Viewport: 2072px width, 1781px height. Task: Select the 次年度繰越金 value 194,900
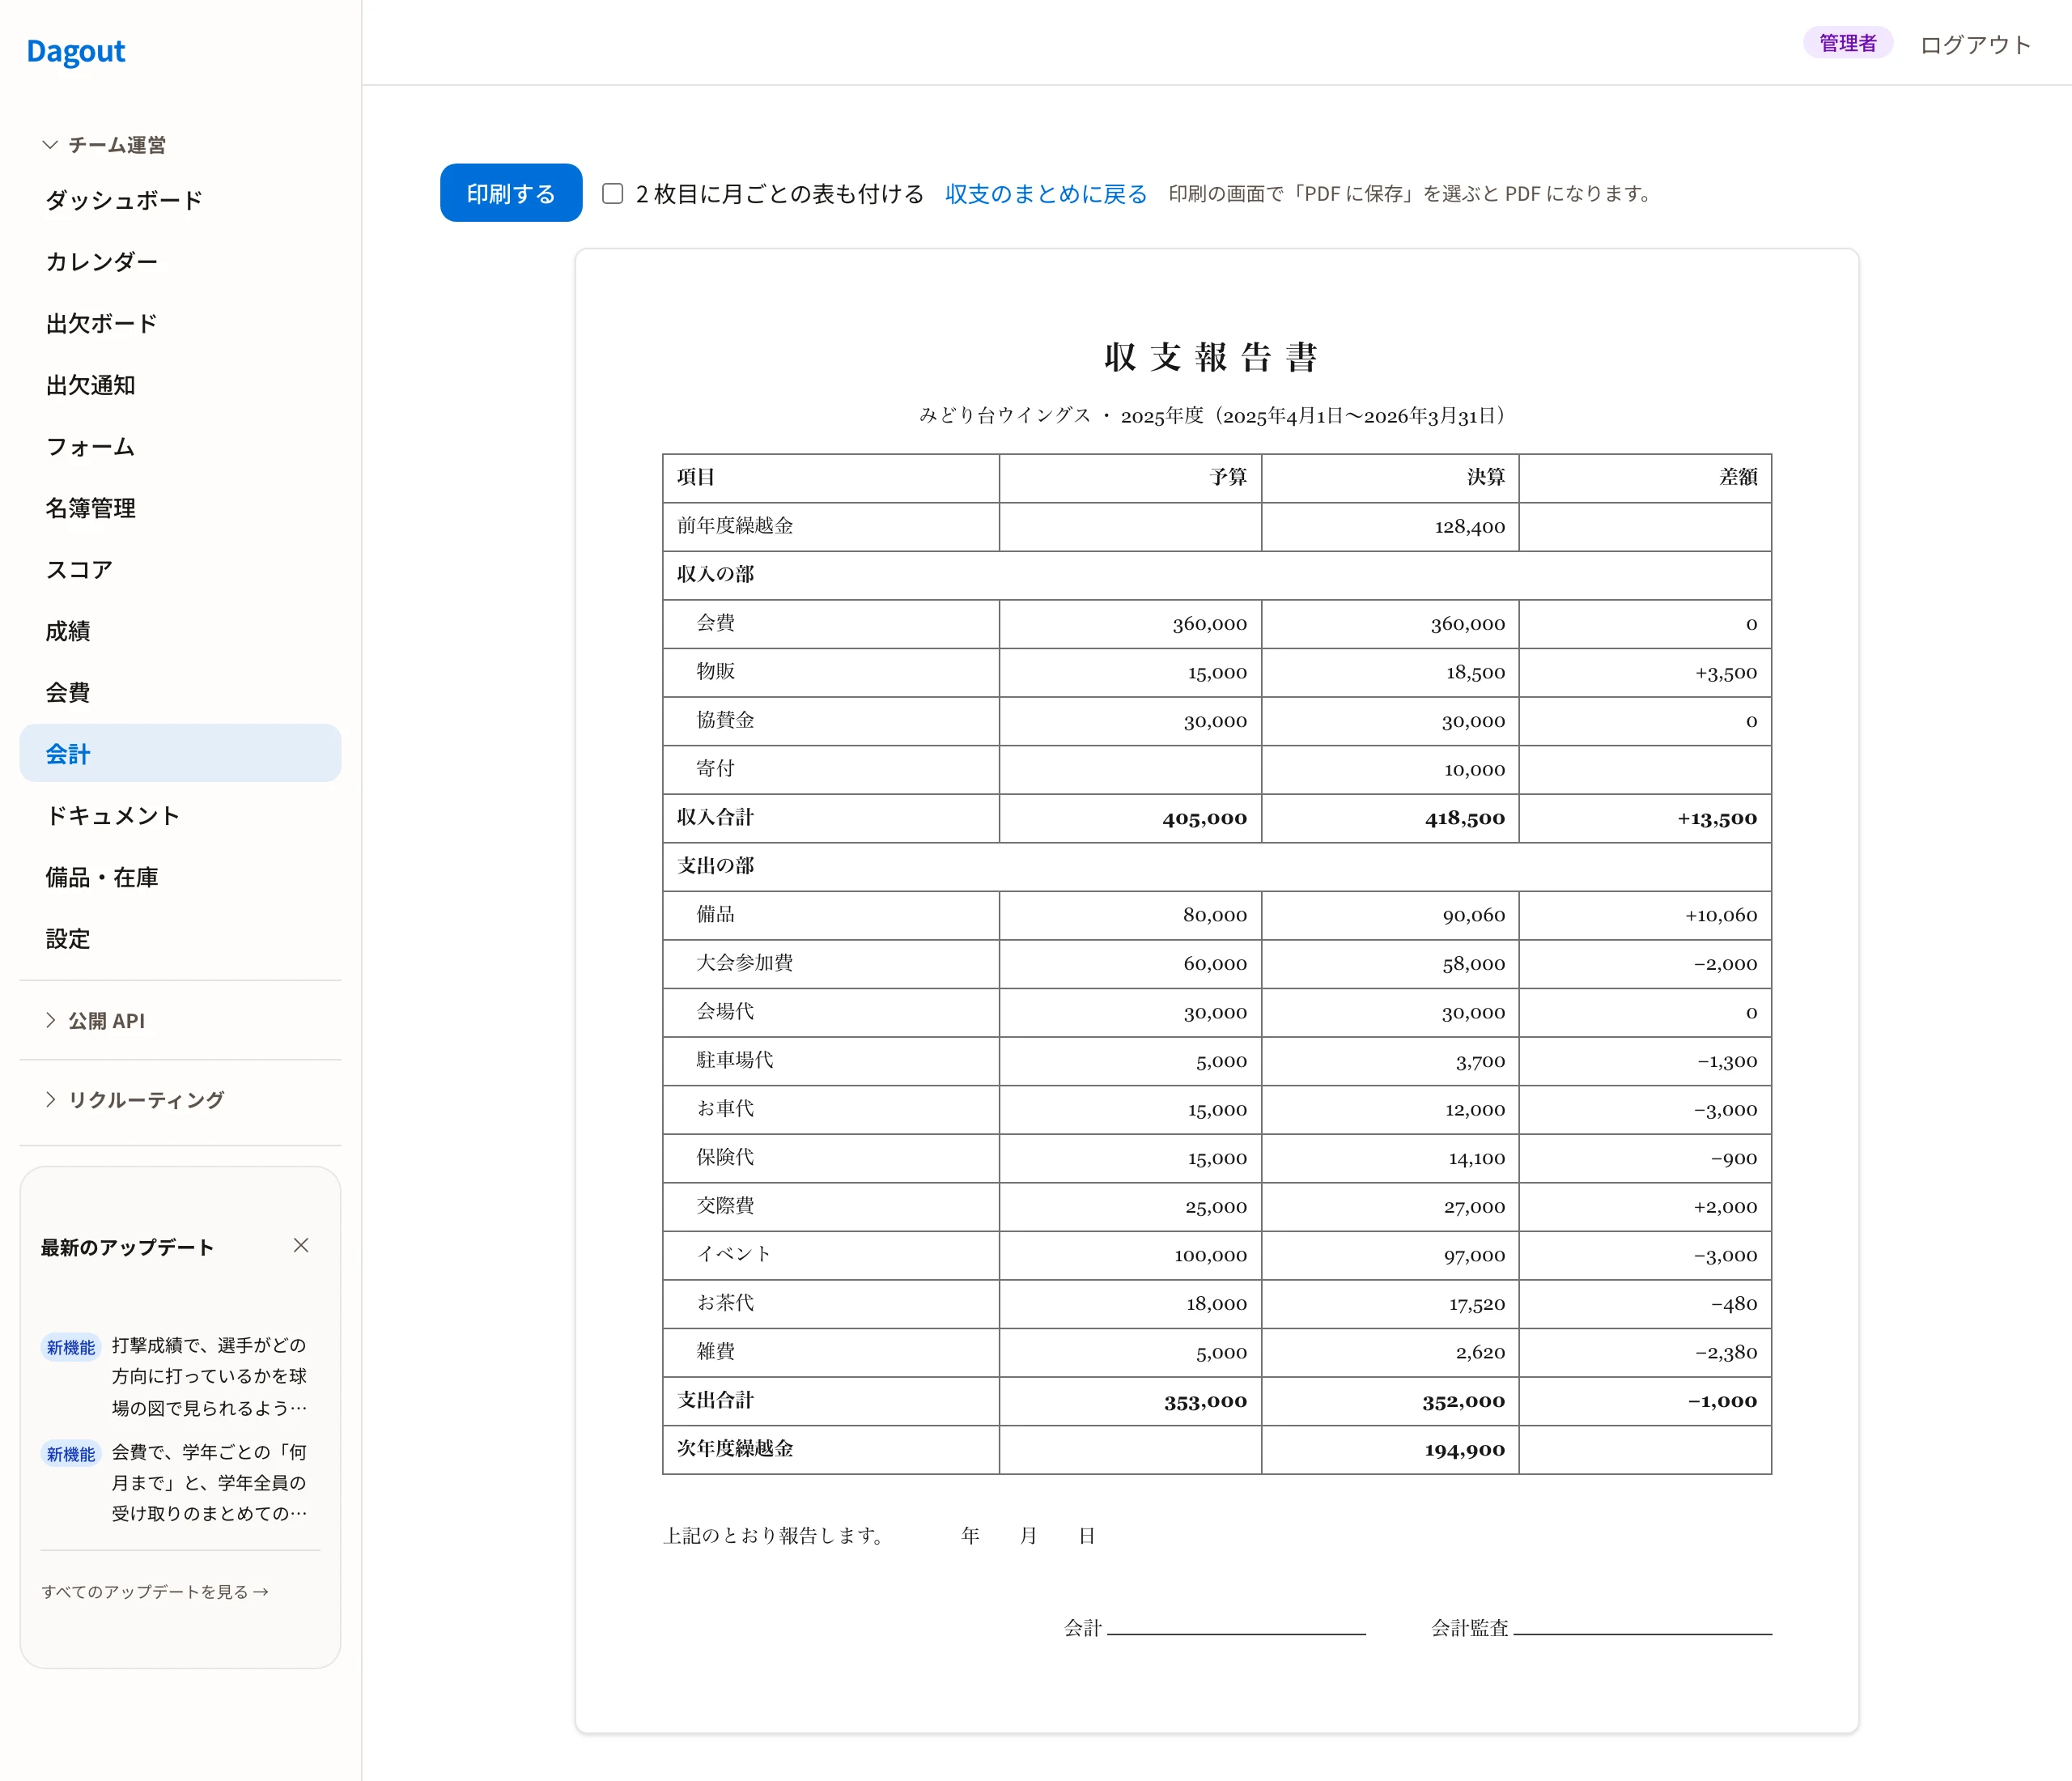click(x=1464, y=1450)
